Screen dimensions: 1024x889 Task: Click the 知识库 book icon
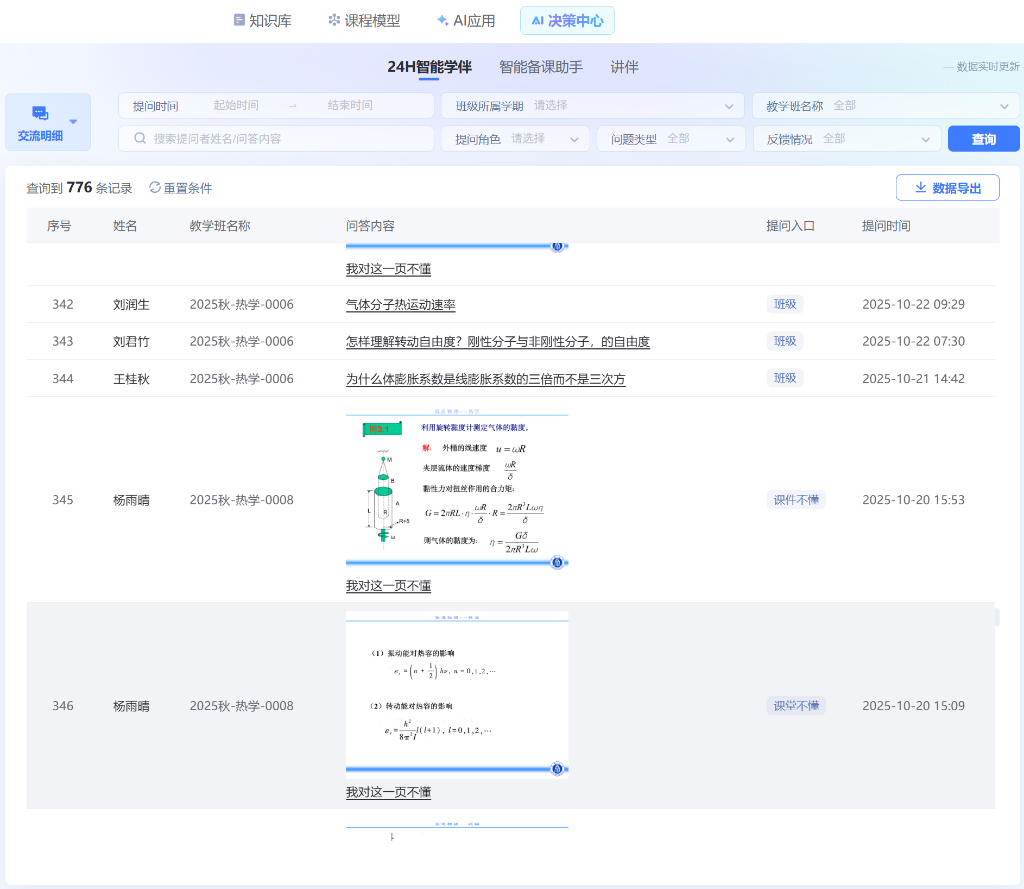pyautogui.click(x=239, y=20)
